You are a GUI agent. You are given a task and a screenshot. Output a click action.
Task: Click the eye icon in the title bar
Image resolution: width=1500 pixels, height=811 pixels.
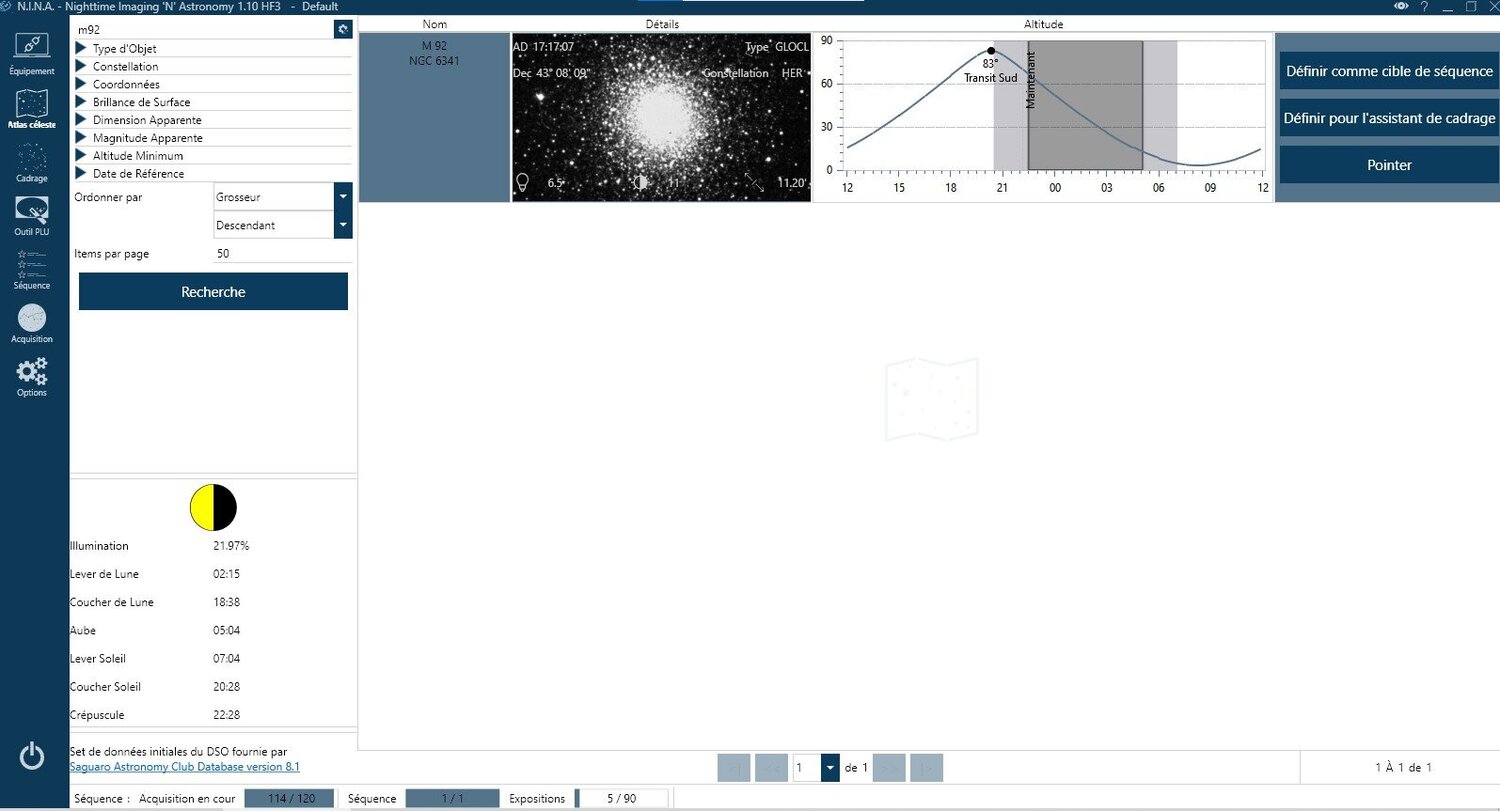pos(1401,7)
